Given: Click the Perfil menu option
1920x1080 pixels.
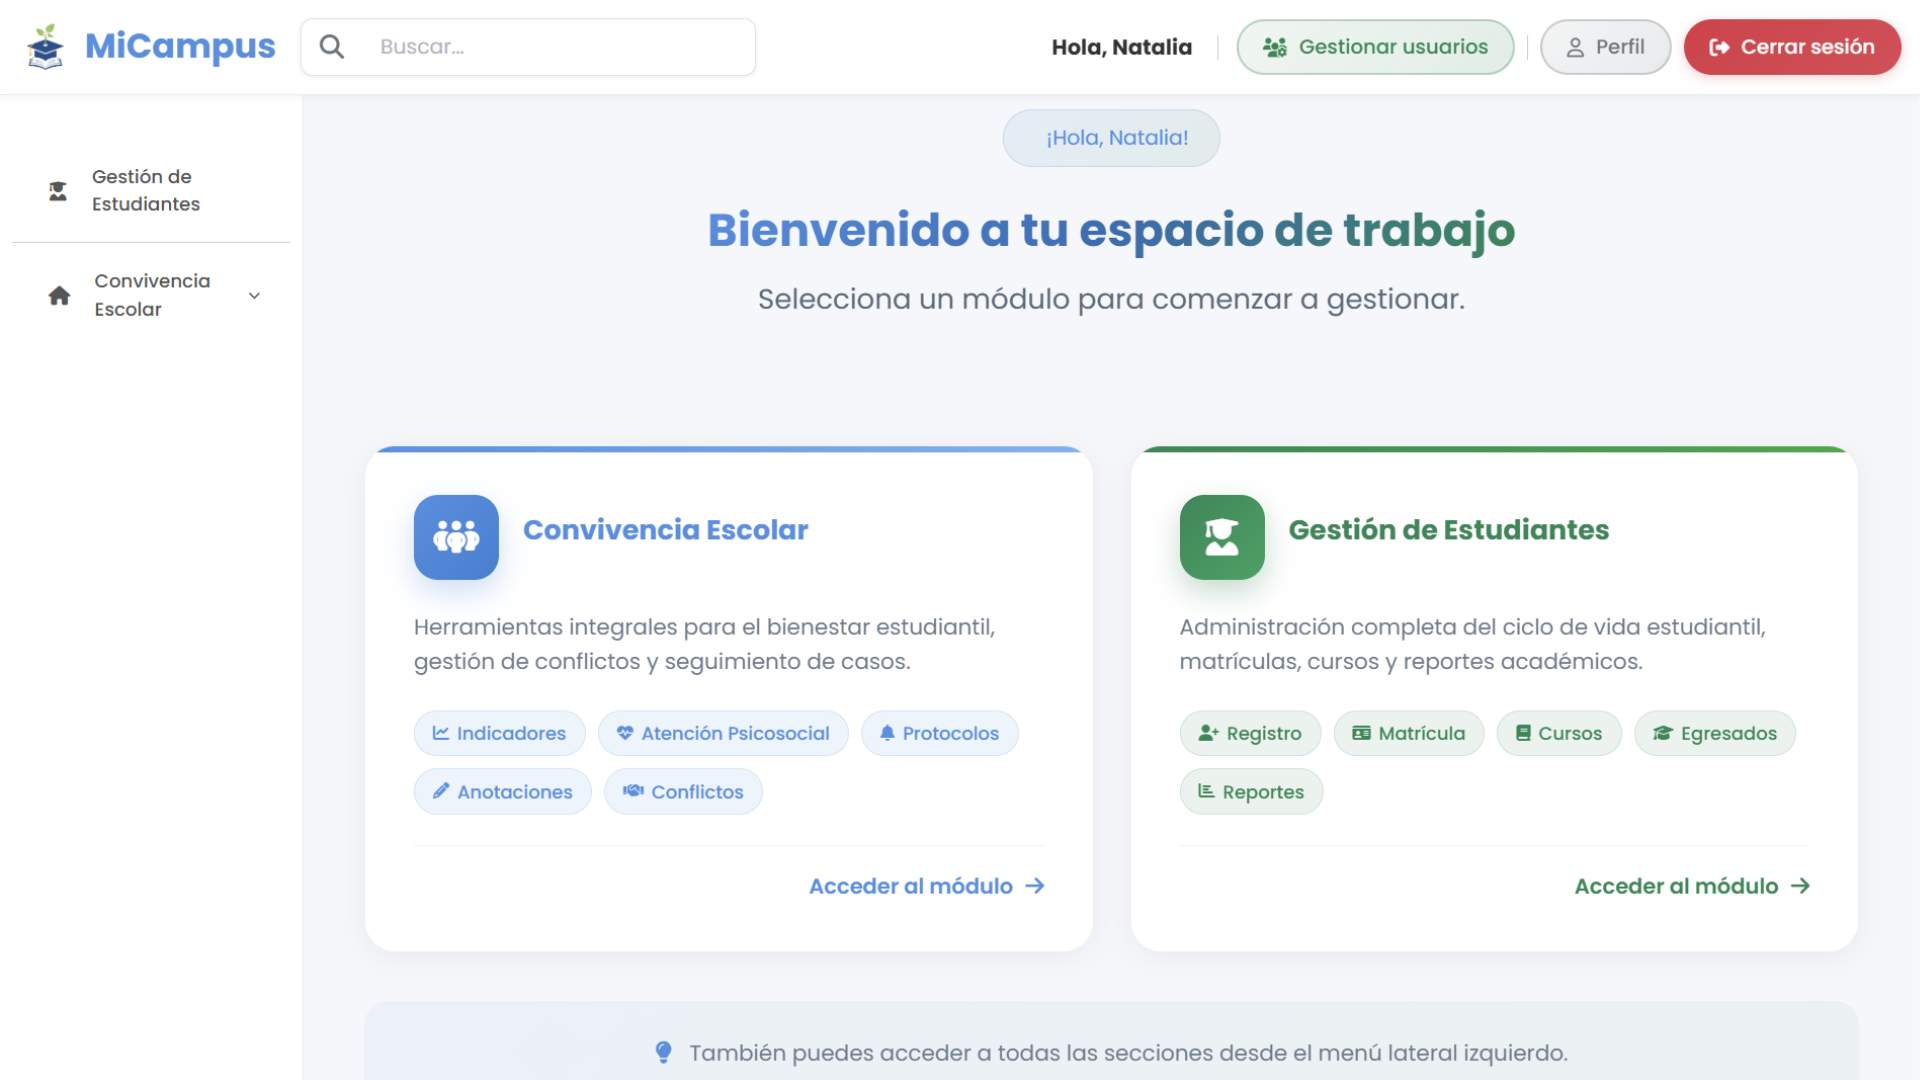Looking at the screenshot, I should coord(1604,46).
